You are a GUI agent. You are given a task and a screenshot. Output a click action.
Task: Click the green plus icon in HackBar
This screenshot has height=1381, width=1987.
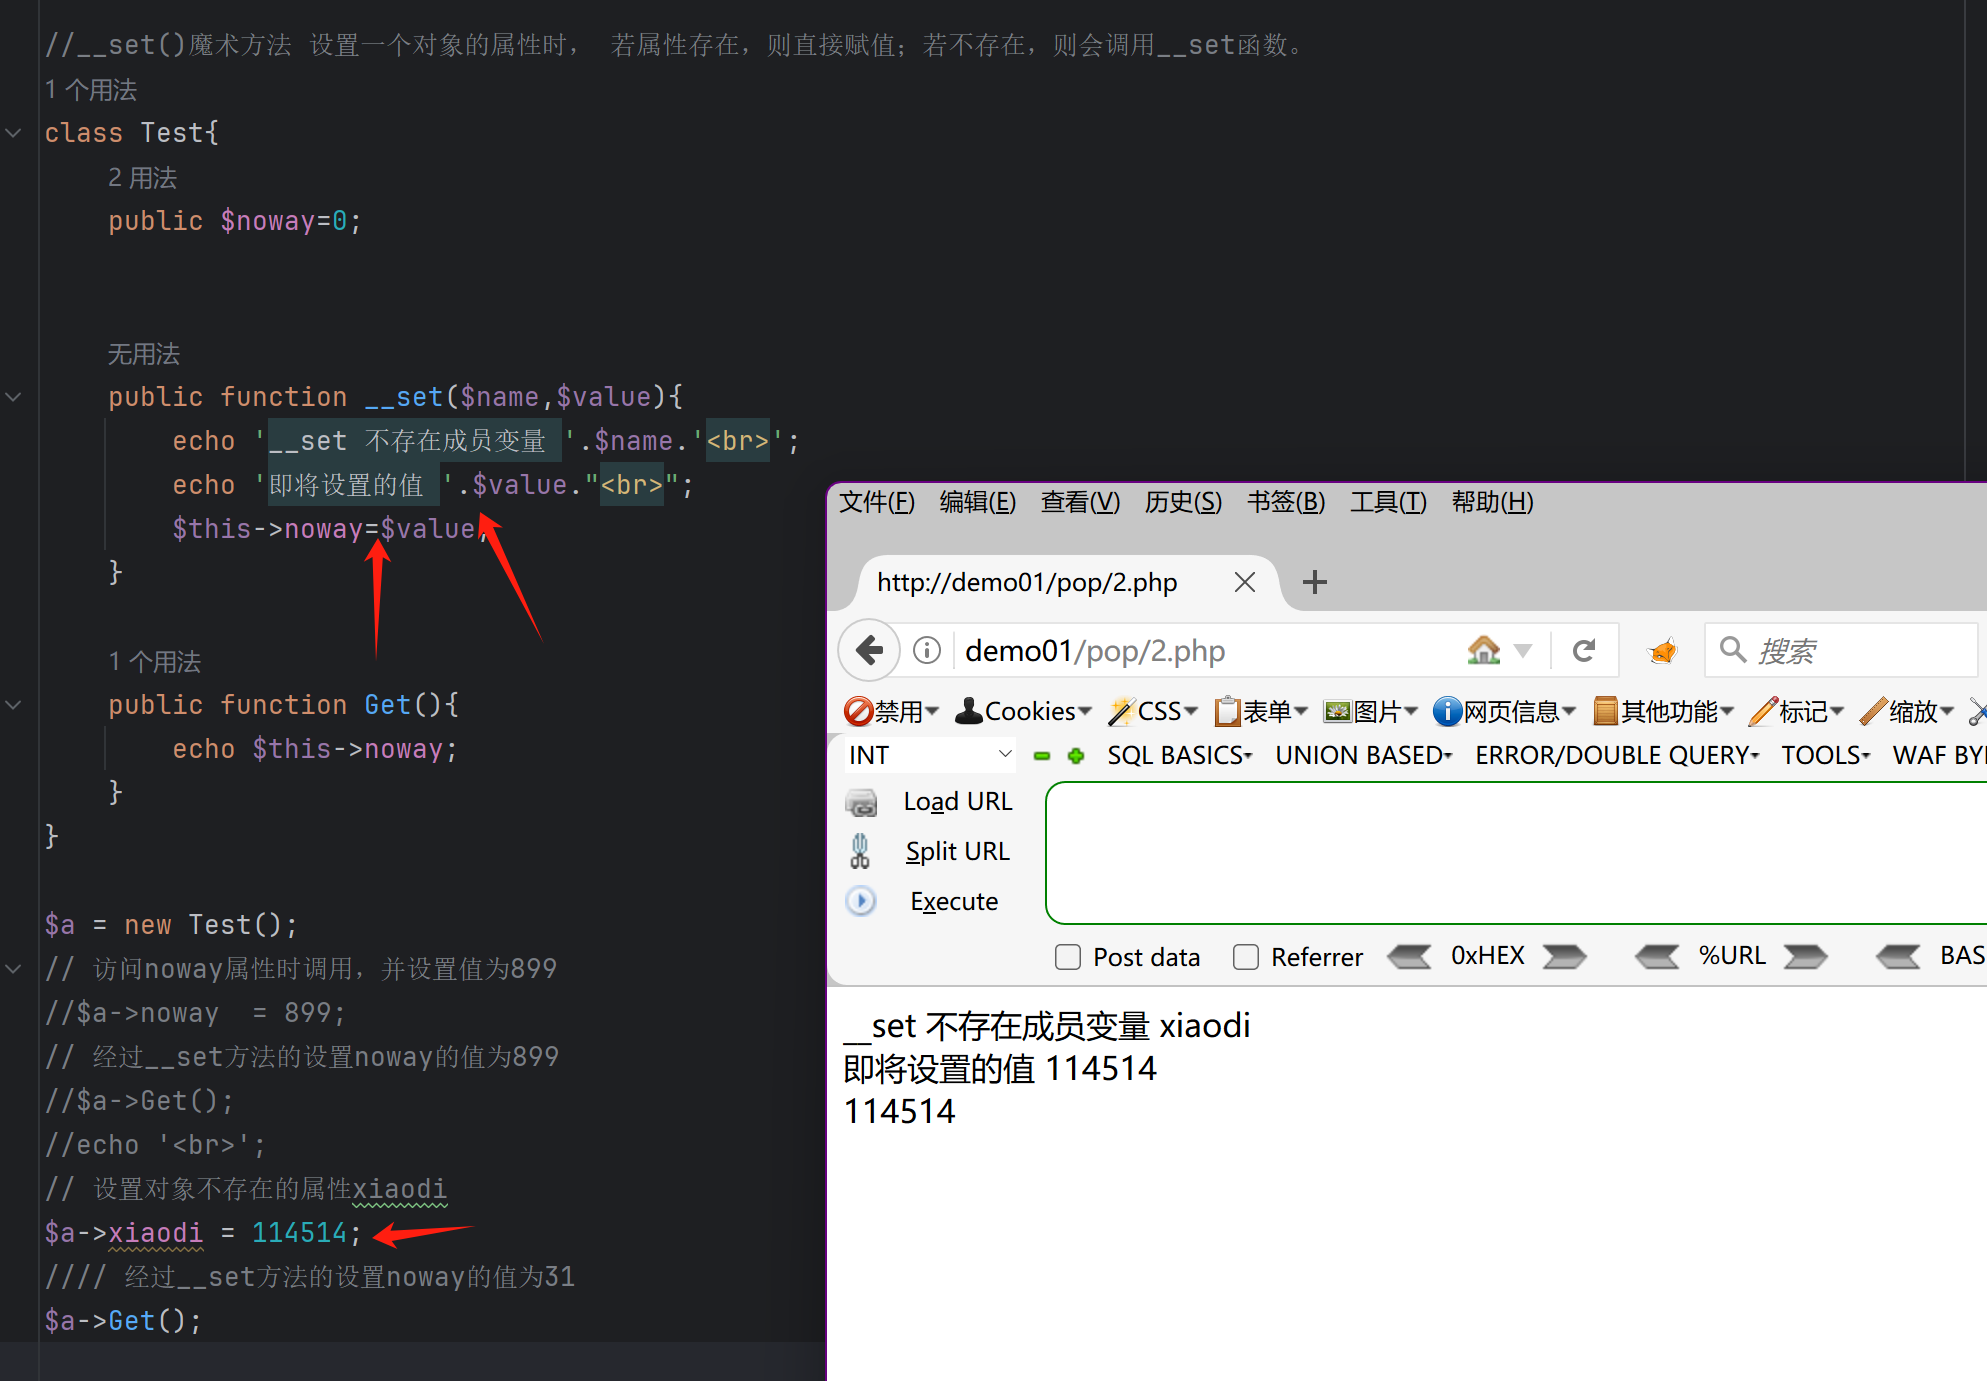[x=1076, y=756]
